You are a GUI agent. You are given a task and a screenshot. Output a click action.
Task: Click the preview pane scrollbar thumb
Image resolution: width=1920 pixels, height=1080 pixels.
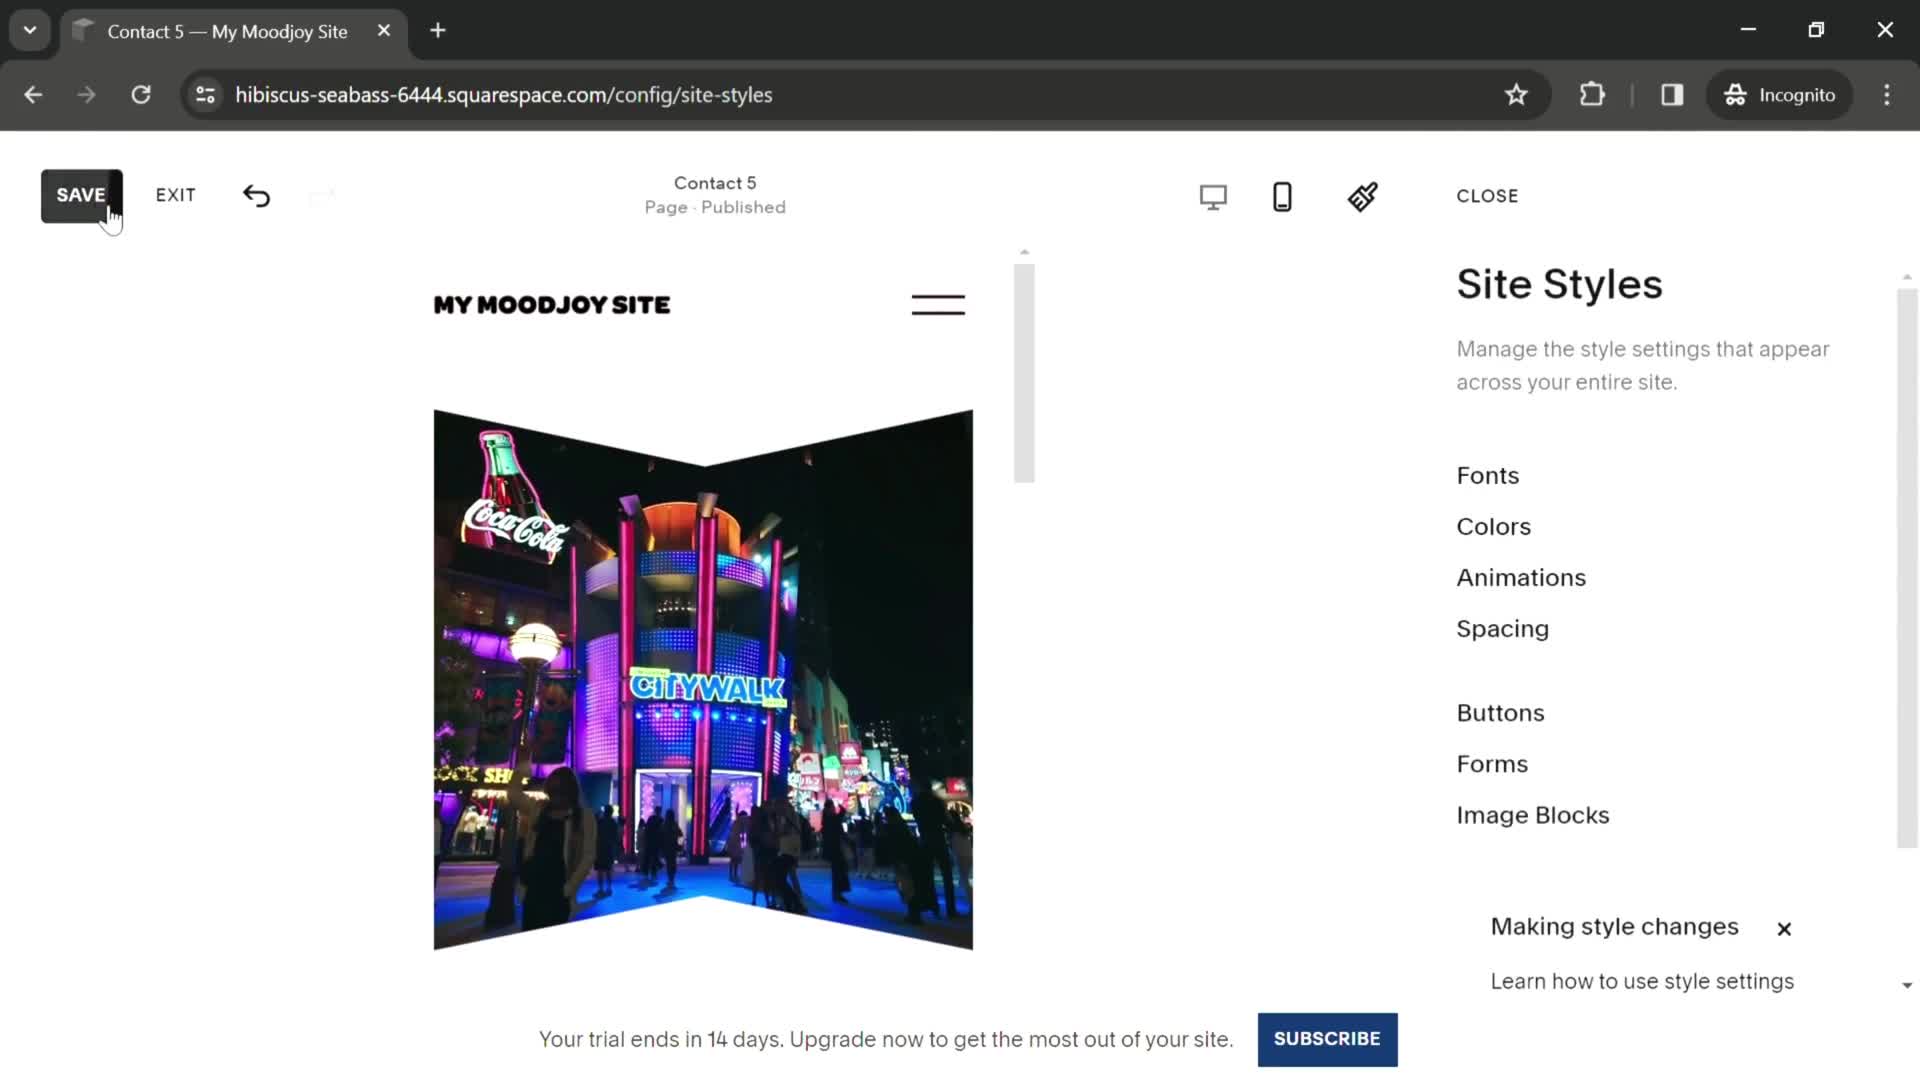pos(1024,373)
